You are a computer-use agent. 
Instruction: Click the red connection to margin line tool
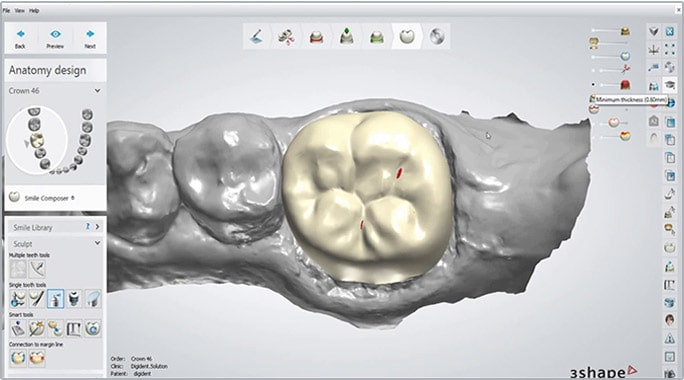37,358
